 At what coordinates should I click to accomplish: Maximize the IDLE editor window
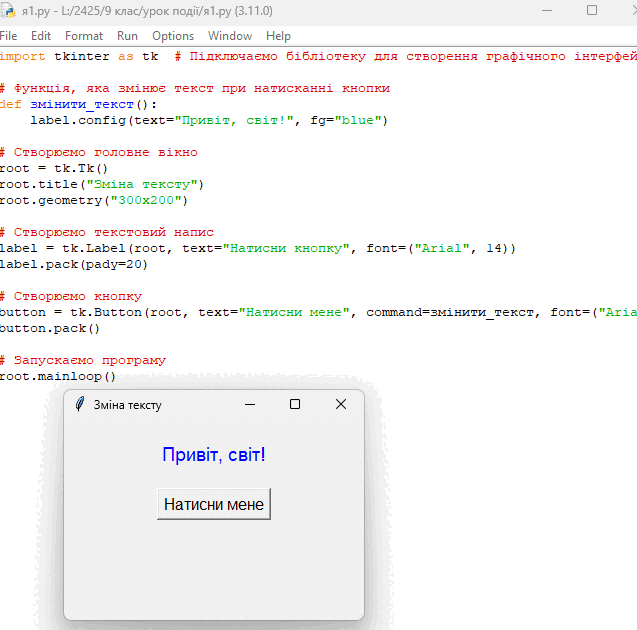[x=592, y=11]
